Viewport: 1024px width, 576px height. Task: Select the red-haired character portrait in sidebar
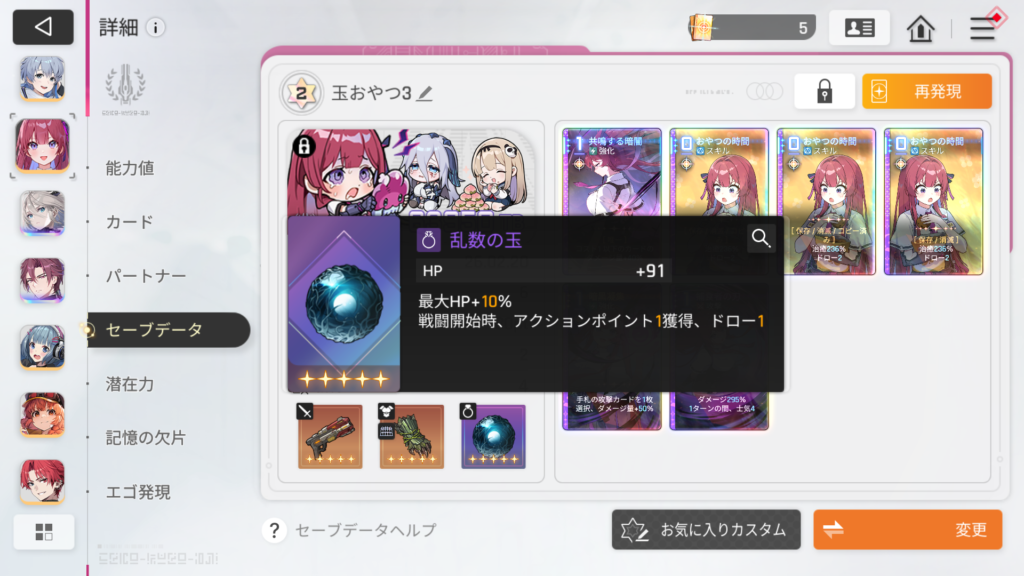[42, 145]
